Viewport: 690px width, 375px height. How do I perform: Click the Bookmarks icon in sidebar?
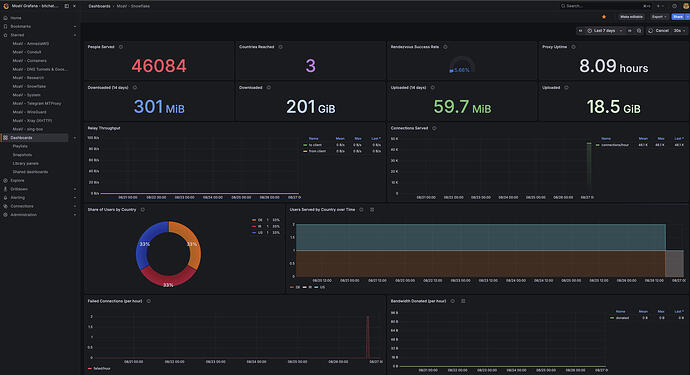5,26
